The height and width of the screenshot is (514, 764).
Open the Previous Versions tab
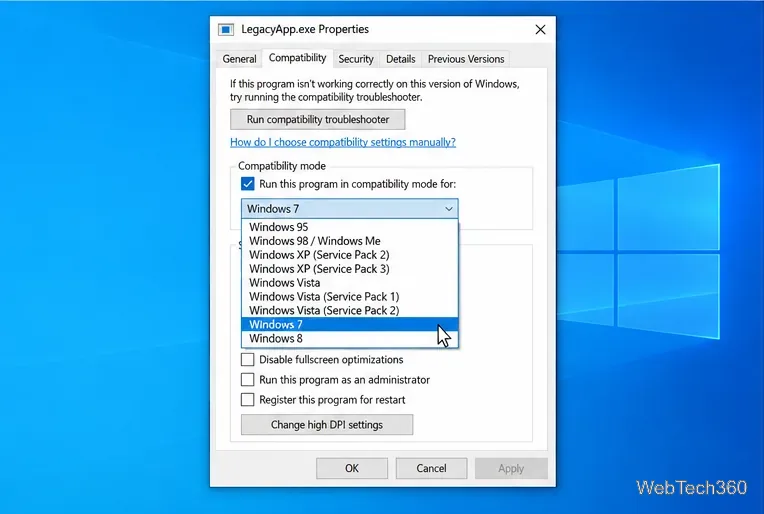click(466, 59)
